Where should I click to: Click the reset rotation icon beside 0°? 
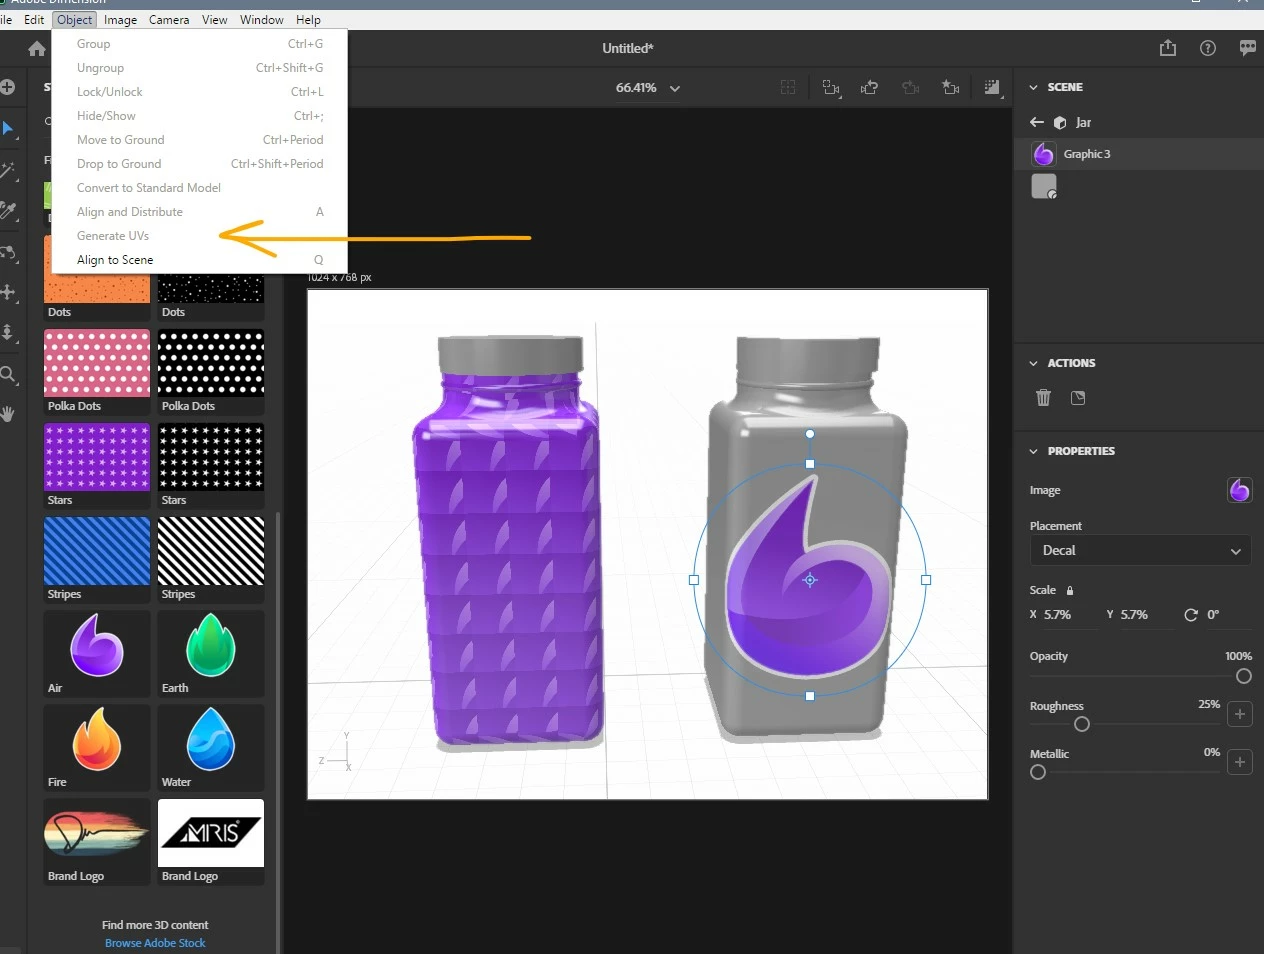coord(1191,615)
